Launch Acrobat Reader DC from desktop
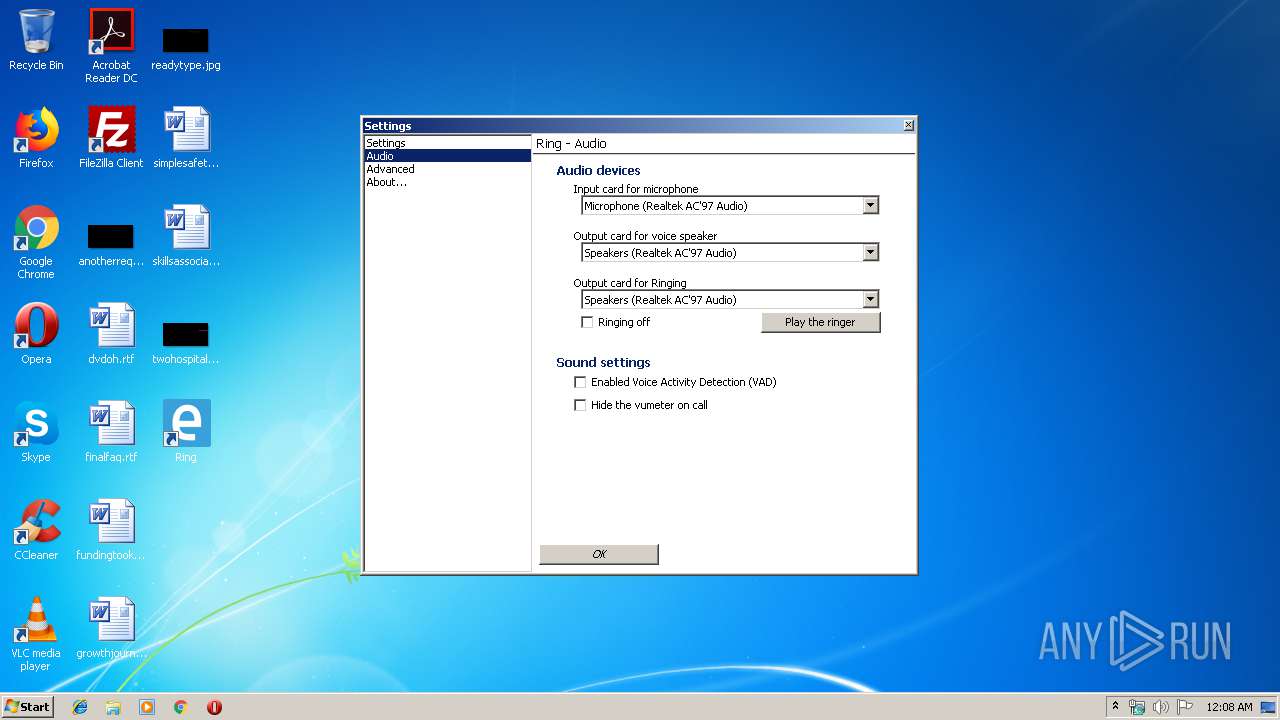This screenshot has width=1280, height=720. tap(111, 46)
